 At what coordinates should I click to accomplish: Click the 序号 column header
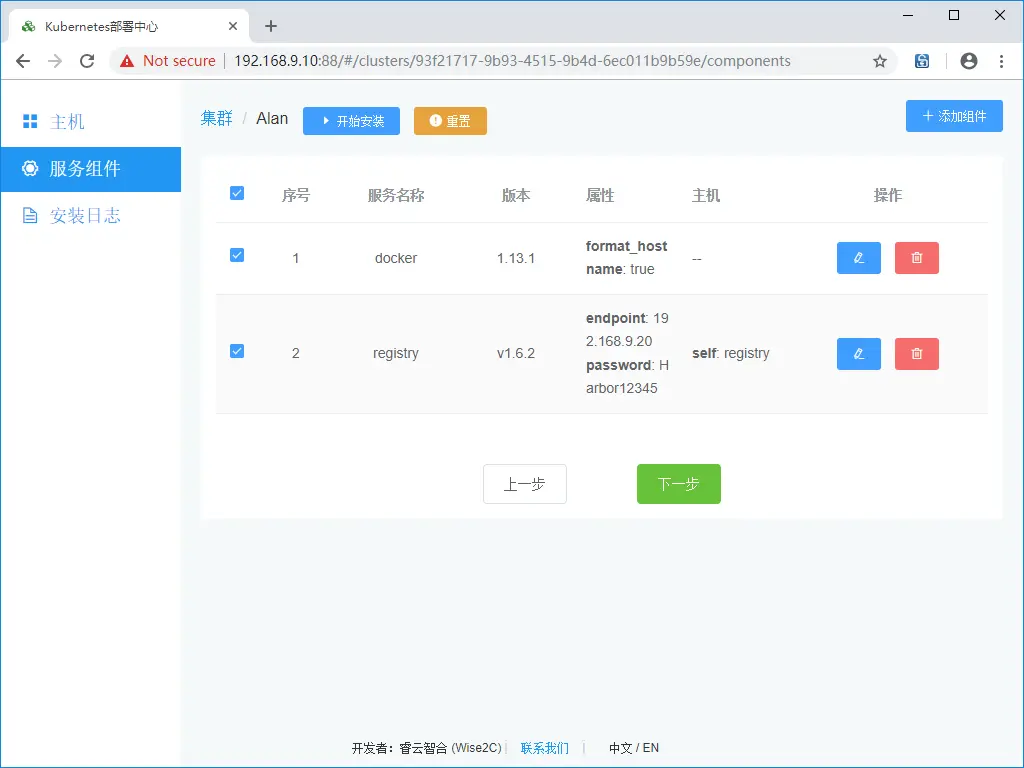tap(296, 195)
